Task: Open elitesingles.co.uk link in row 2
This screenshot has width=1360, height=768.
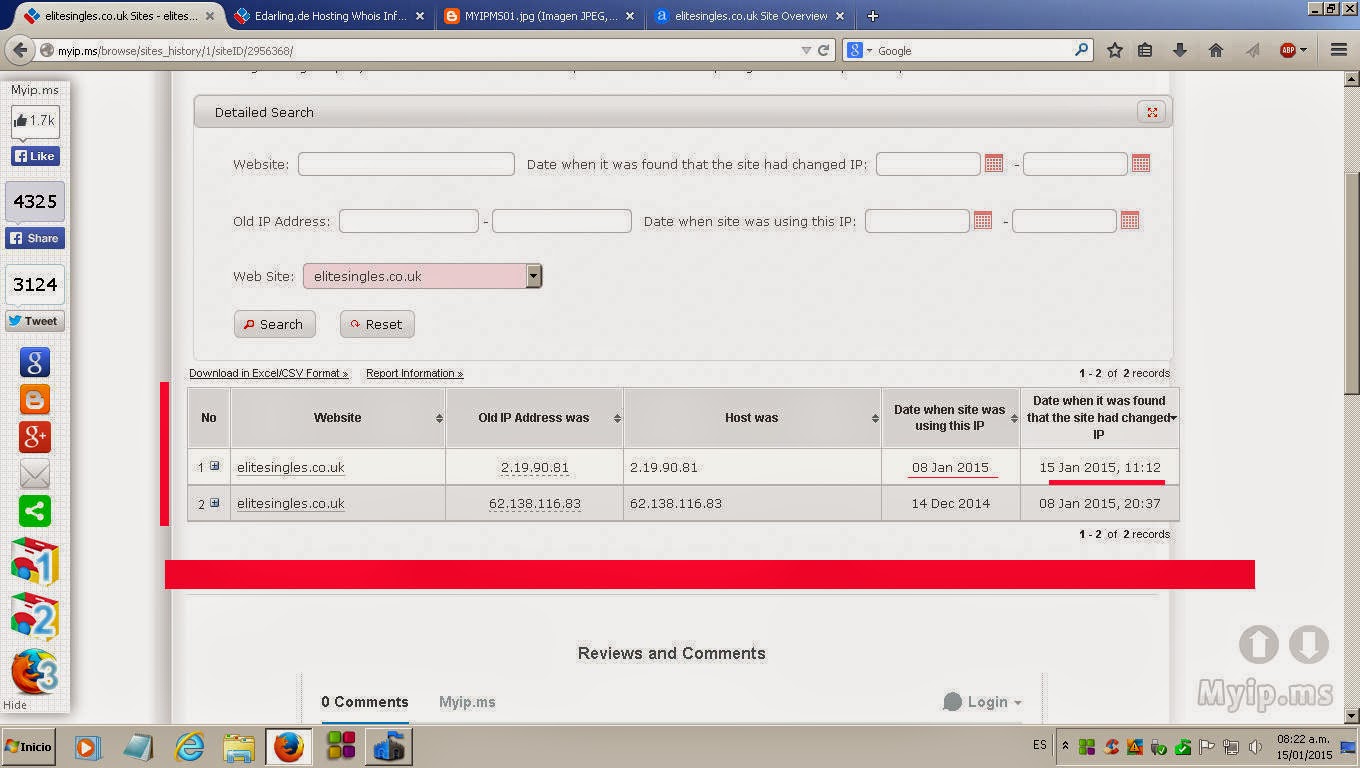Action: [x=291, y=503]
